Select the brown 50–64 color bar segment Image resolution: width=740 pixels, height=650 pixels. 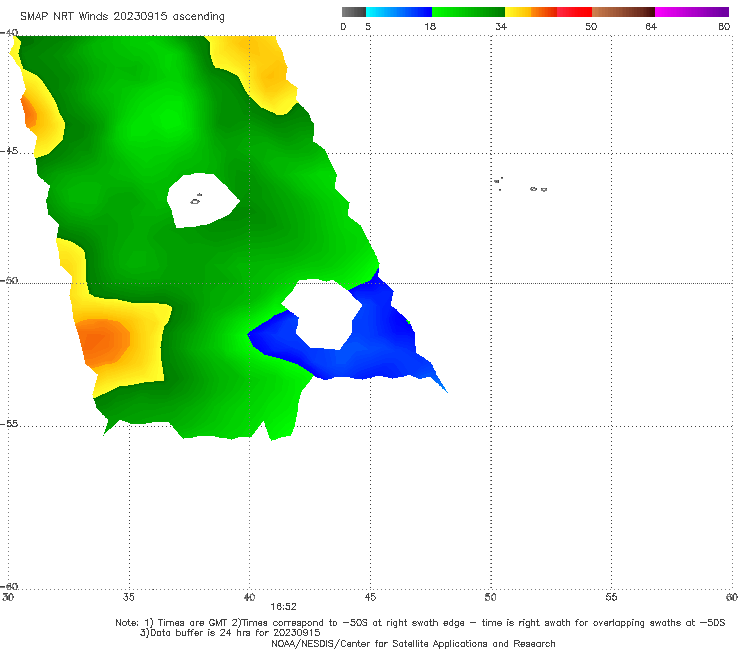pos(623,12)
